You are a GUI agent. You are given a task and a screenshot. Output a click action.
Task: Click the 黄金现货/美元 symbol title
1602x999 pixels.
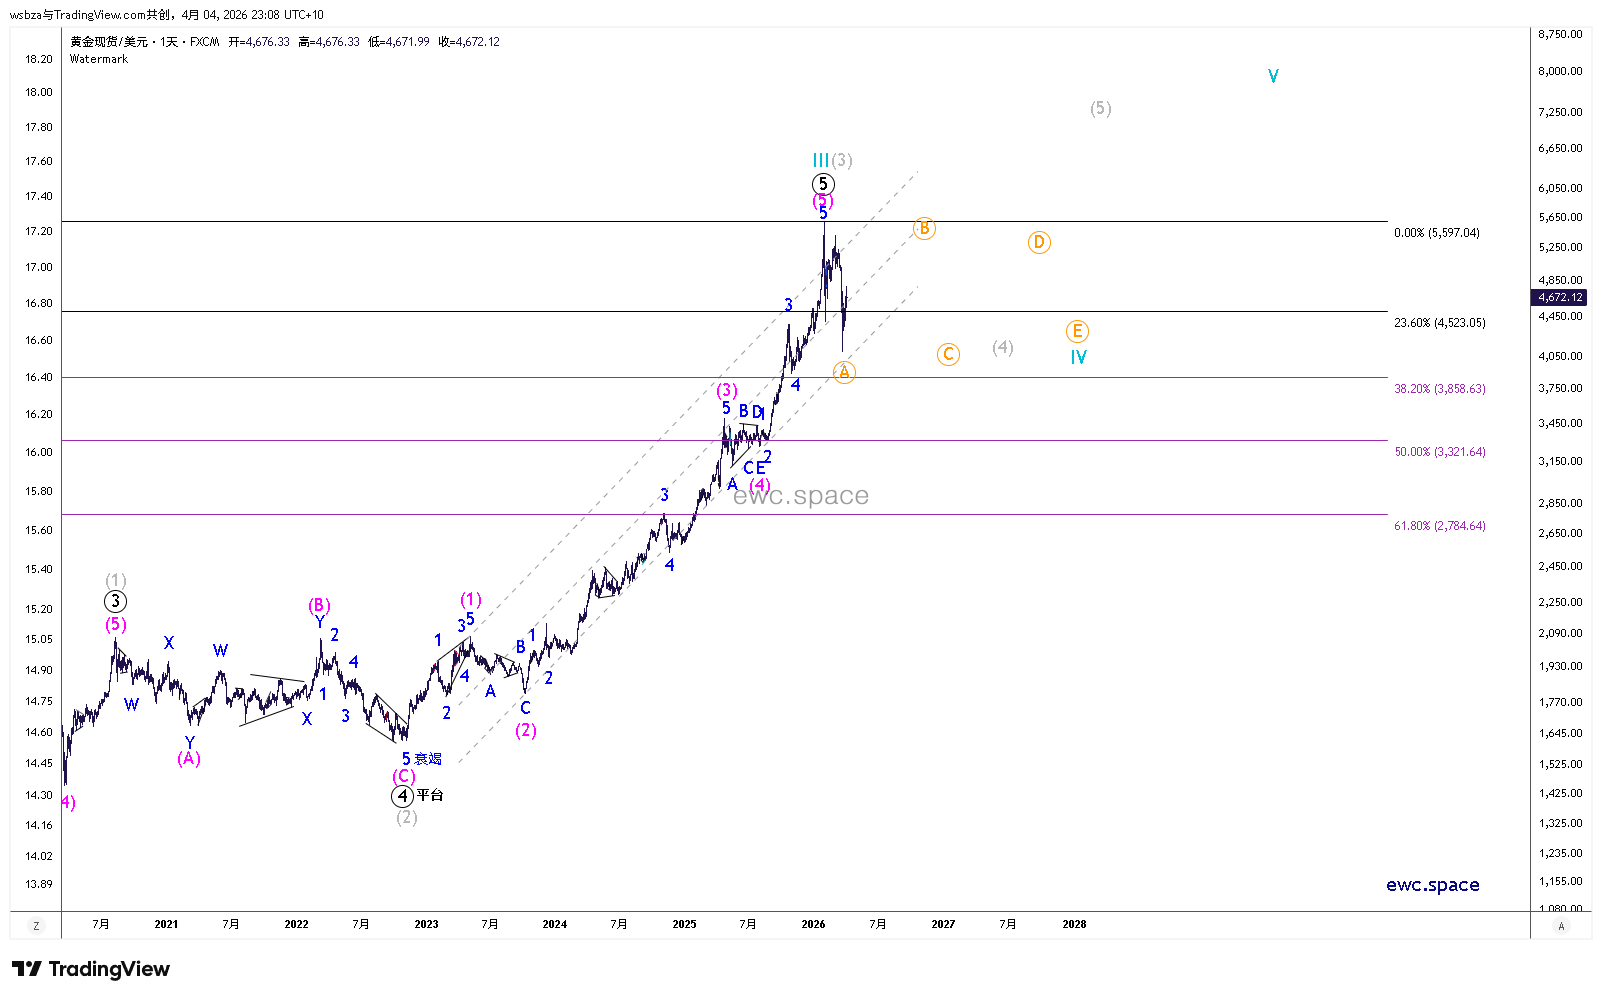pos(109,42)
